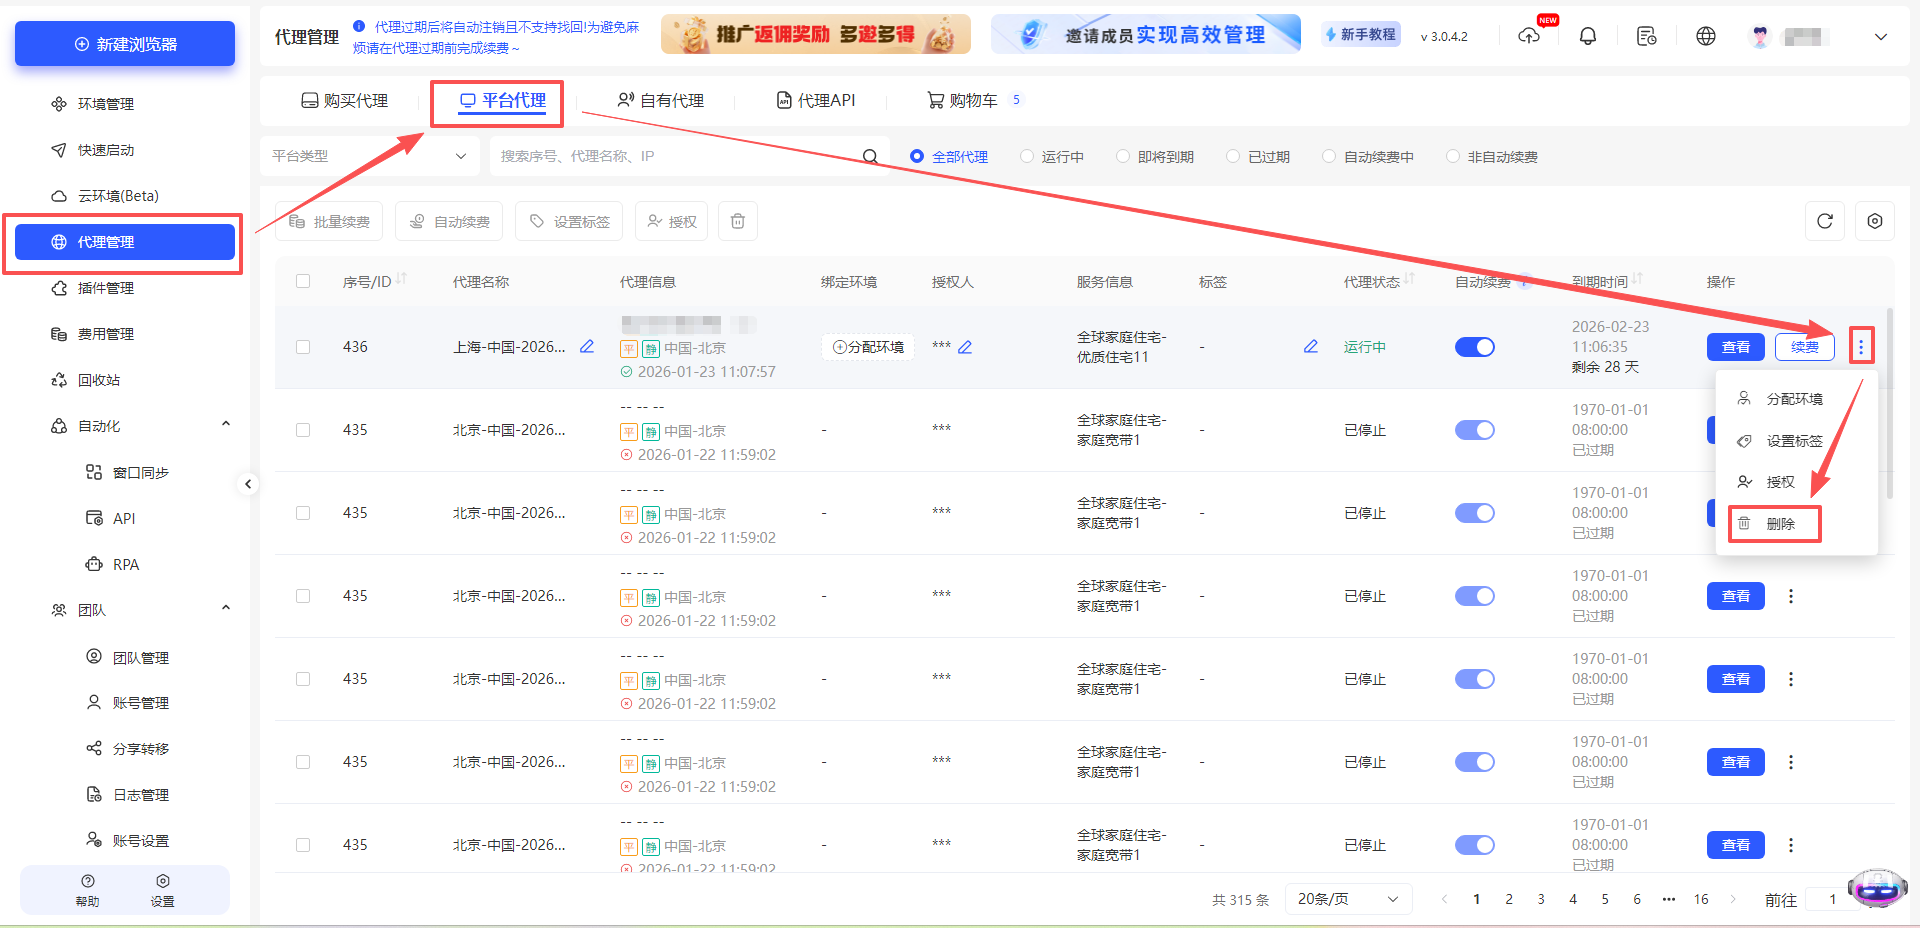This screenshot has height=928, width=1920.
Task: Click the edit pencil next to 上海-中国-2026 proxy name
Action: tap(587, 347)
